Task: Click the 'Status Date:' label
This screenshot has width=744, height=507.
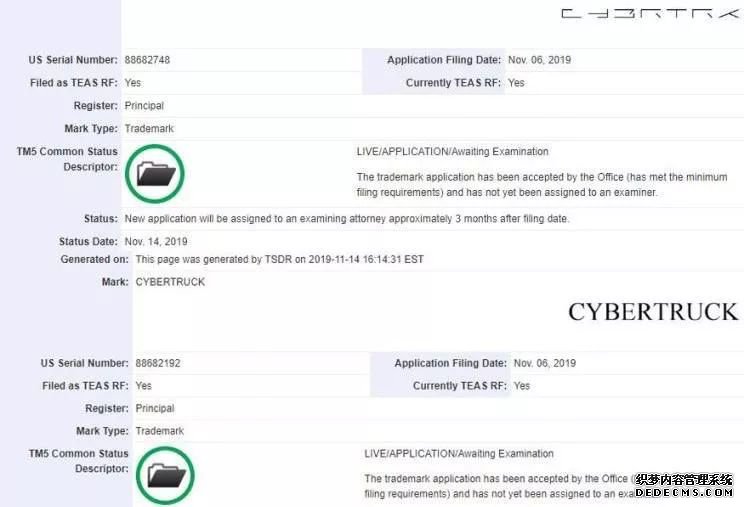Action: [88, 241]
